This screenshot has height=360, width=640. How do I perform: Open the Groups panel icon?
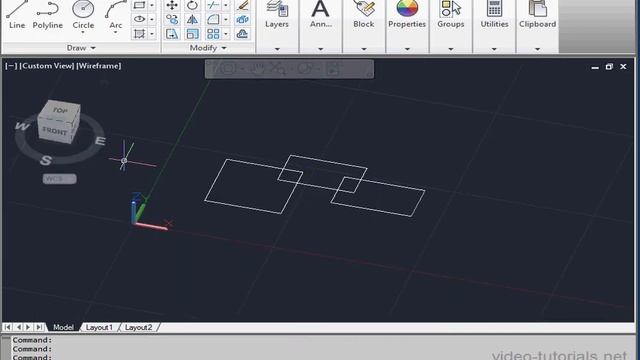[x=451, y=9]
